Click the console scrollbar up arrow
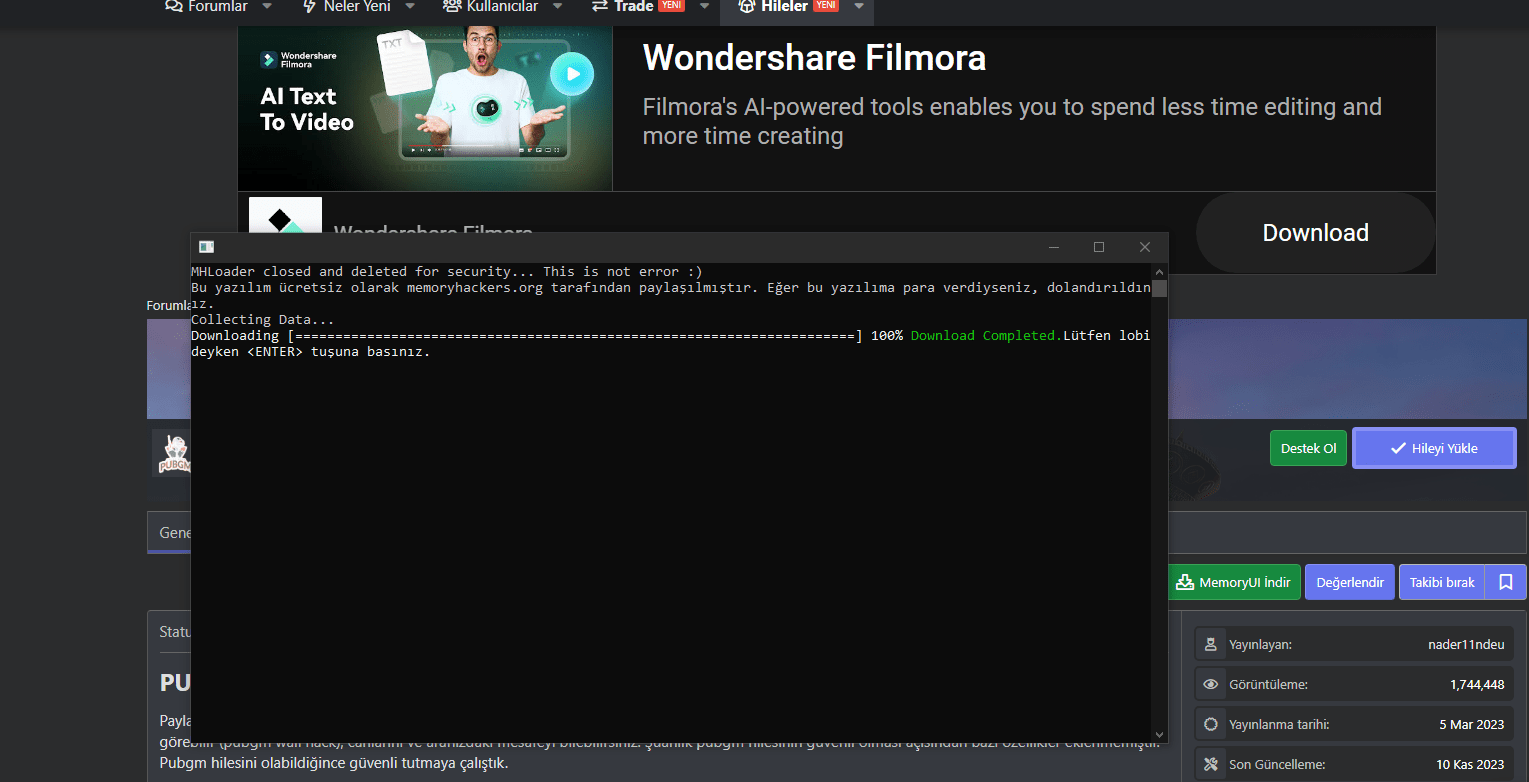 pyautogui.click(x=1159, y=271)
